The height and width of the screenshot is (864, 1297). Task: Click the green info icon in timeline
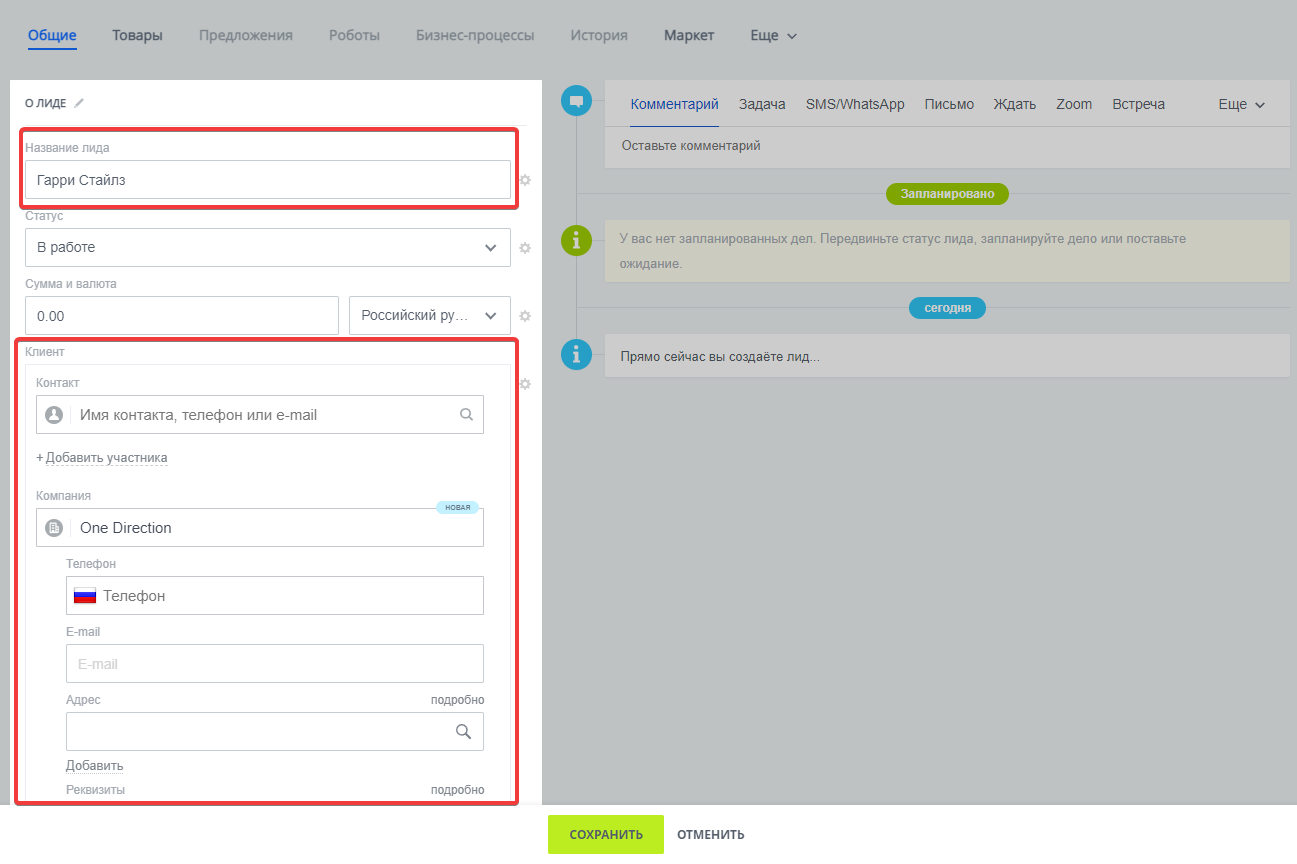pos(576,240)
